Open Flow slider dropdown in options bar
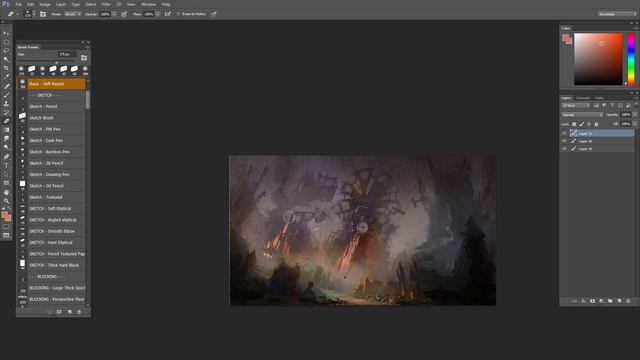Viewport: 640px width, 360px height. (158, 14)
